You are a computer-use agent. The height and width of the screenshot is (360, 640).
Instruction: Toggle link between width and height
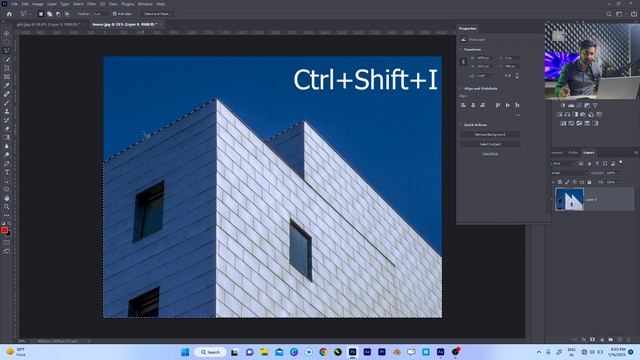click(x=463, y=62)
